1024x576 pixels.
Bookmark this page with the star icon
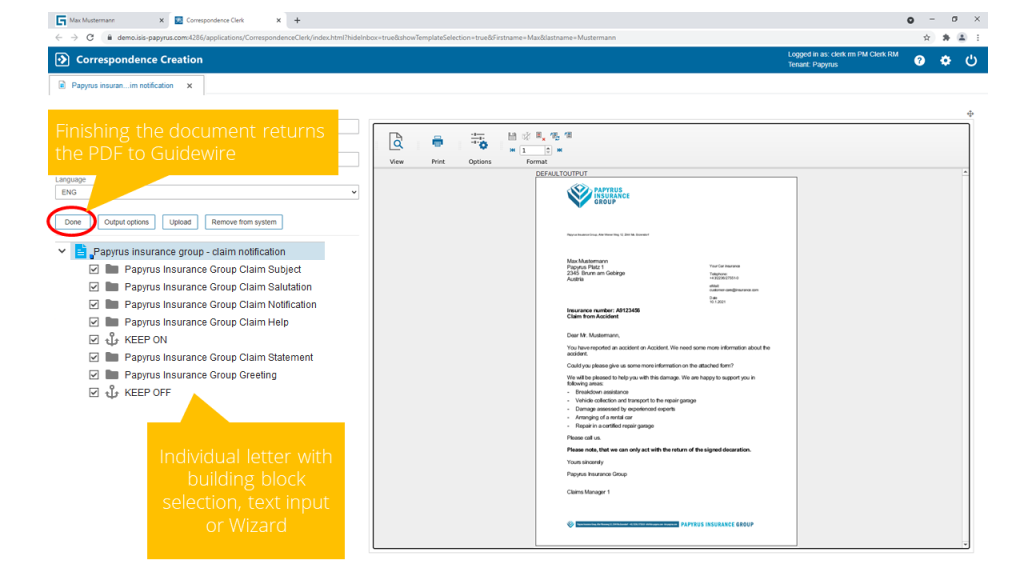[x=927, y=38]
